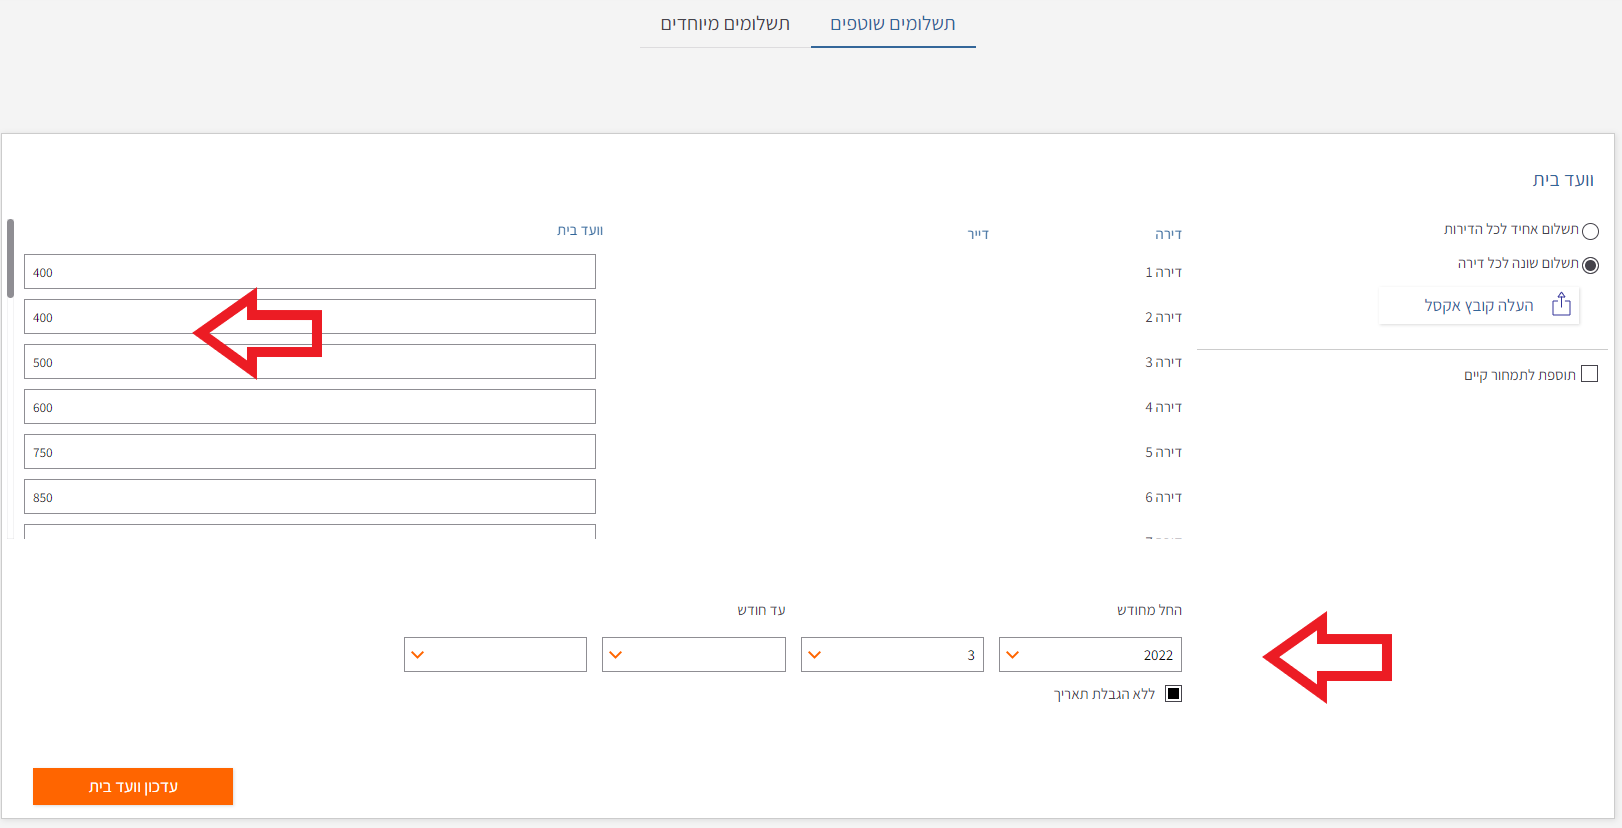The height and width of the screenshot is (828, 1622).
Task: Enable the addition to existing price checkbox
Action: (1589, 374)
